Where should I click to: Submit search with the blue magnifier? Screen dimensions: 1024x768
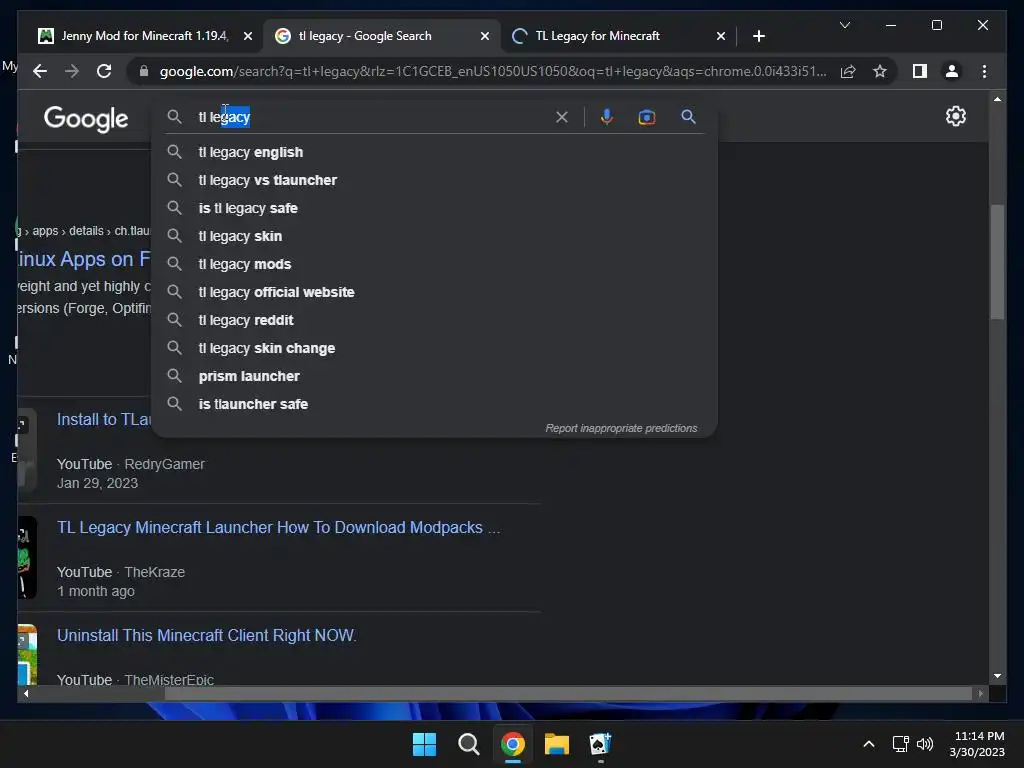click(x=688, y=117)
